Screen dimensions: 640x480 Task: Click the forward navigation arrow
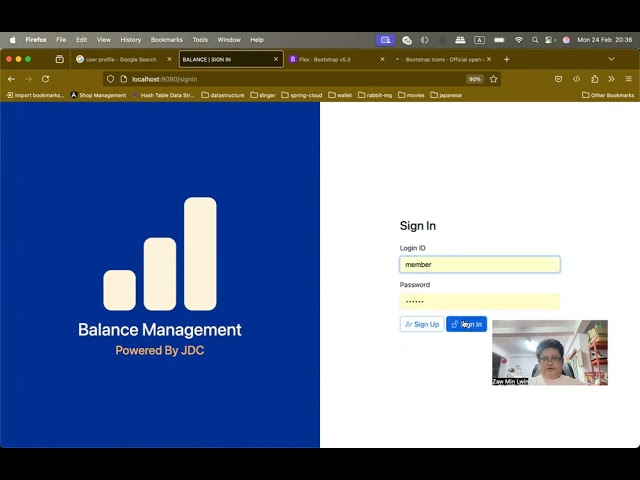(x=28, y=79)
